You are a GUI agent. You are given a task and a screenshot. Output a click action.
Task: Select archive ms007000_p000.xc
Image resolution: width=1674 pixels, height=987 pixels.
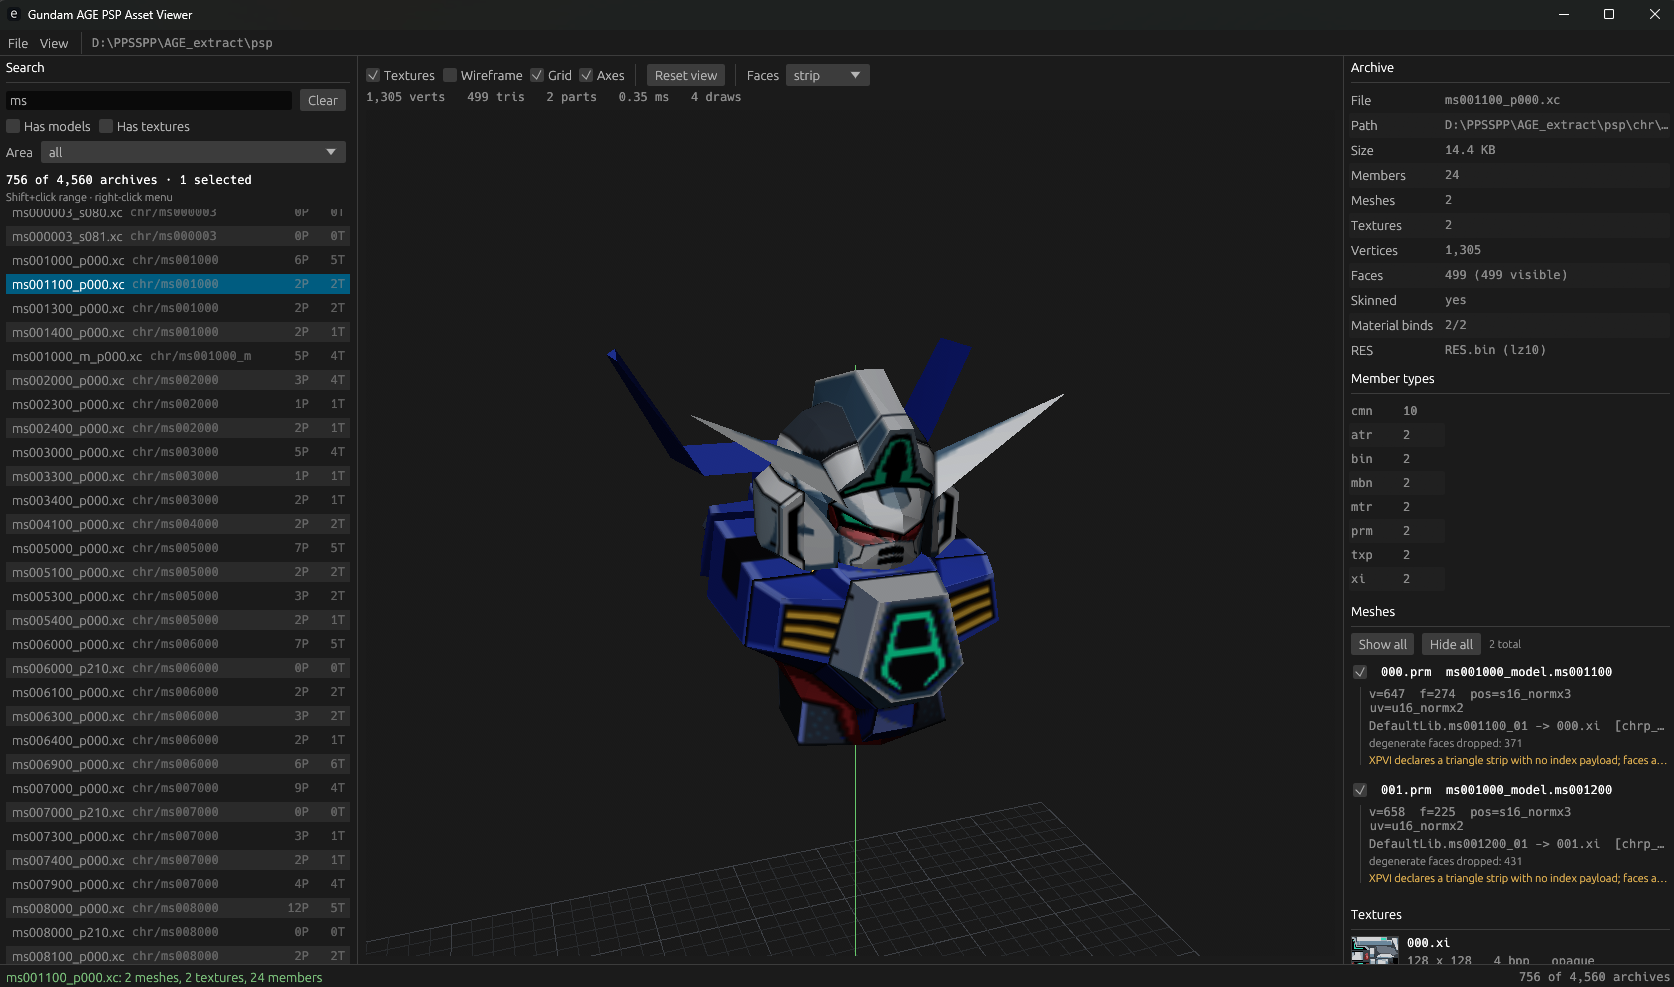(178, 788)
